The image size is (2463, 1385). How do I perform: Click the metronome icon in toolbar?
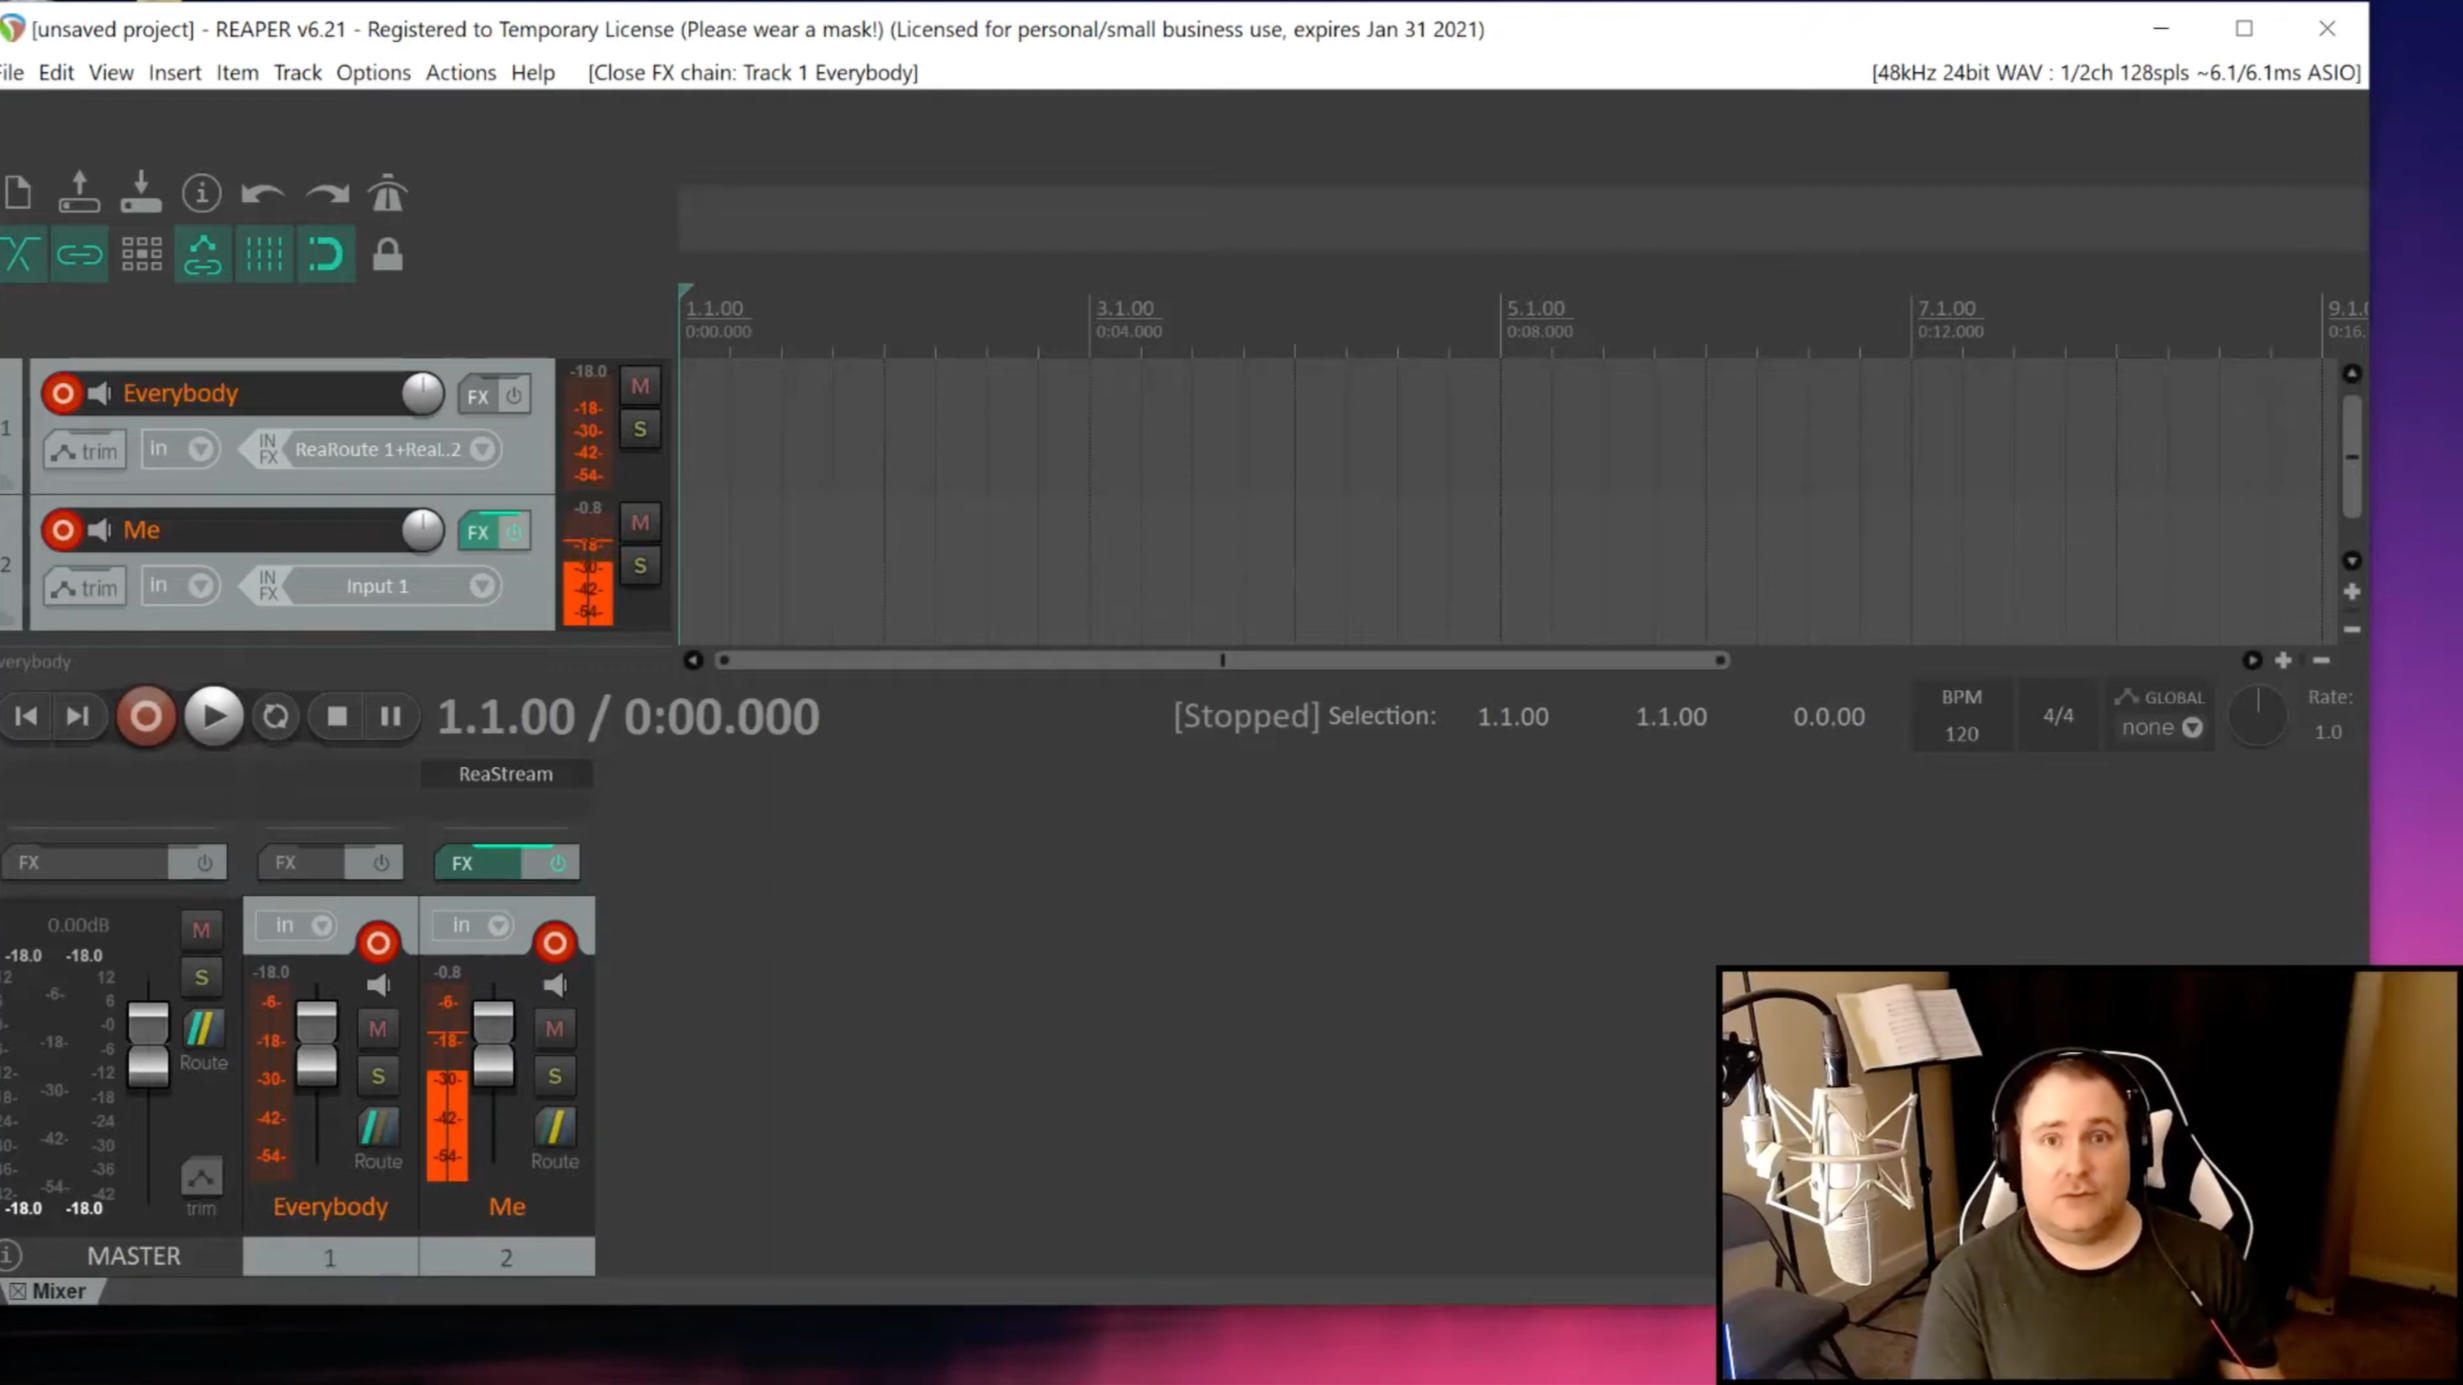pos(387,193)
